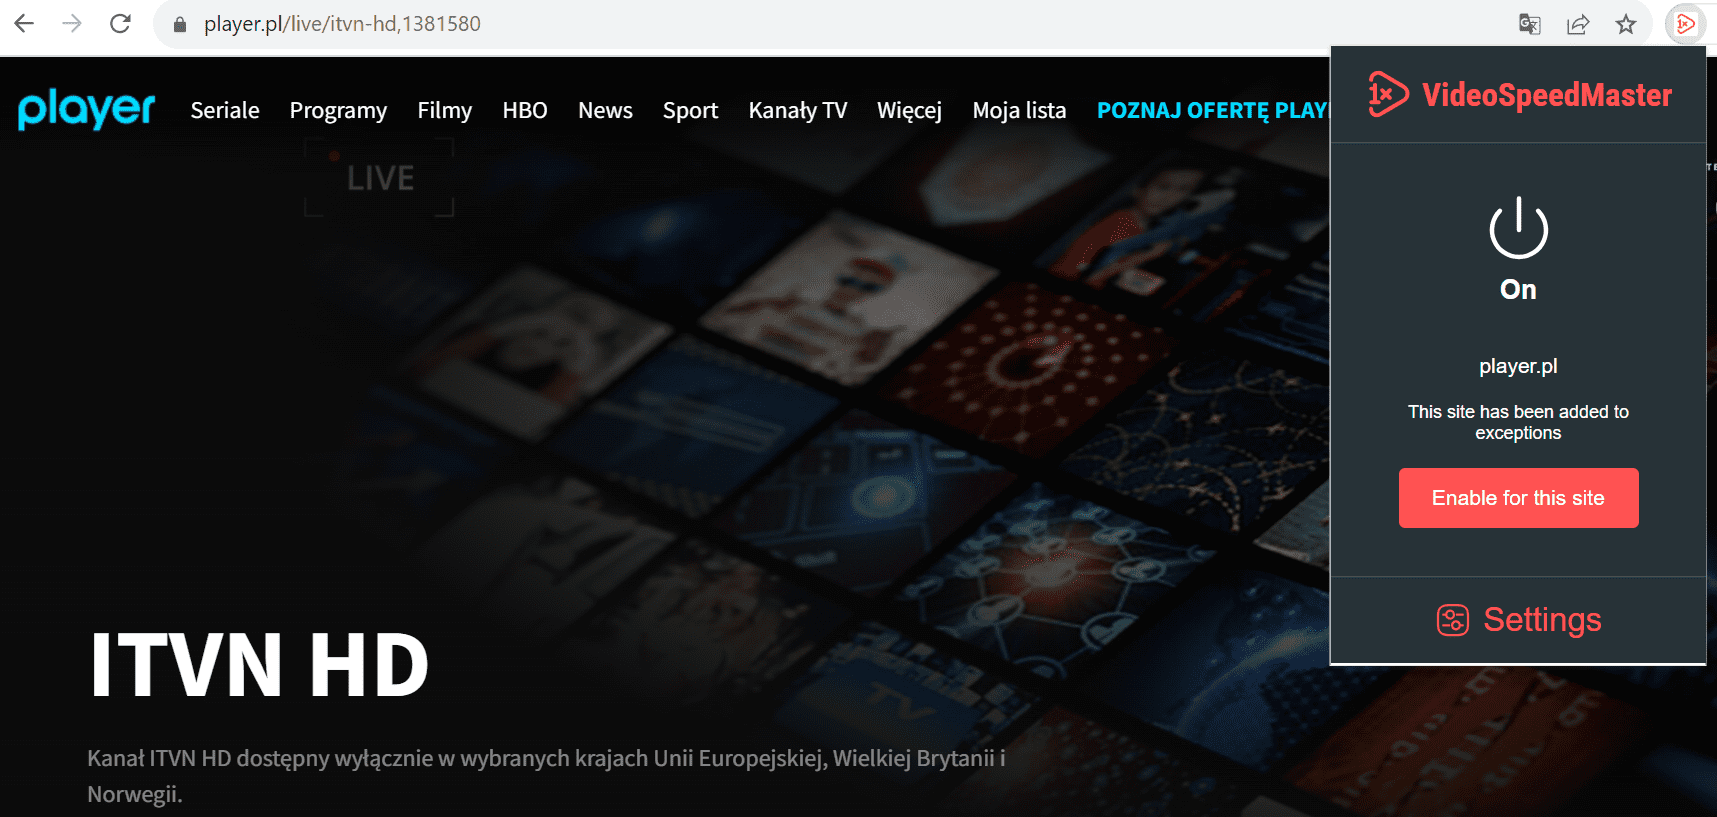The image size is (1717, 817).
Task: Click the Settings sliders icon
Action: (x=1452, y=620)
